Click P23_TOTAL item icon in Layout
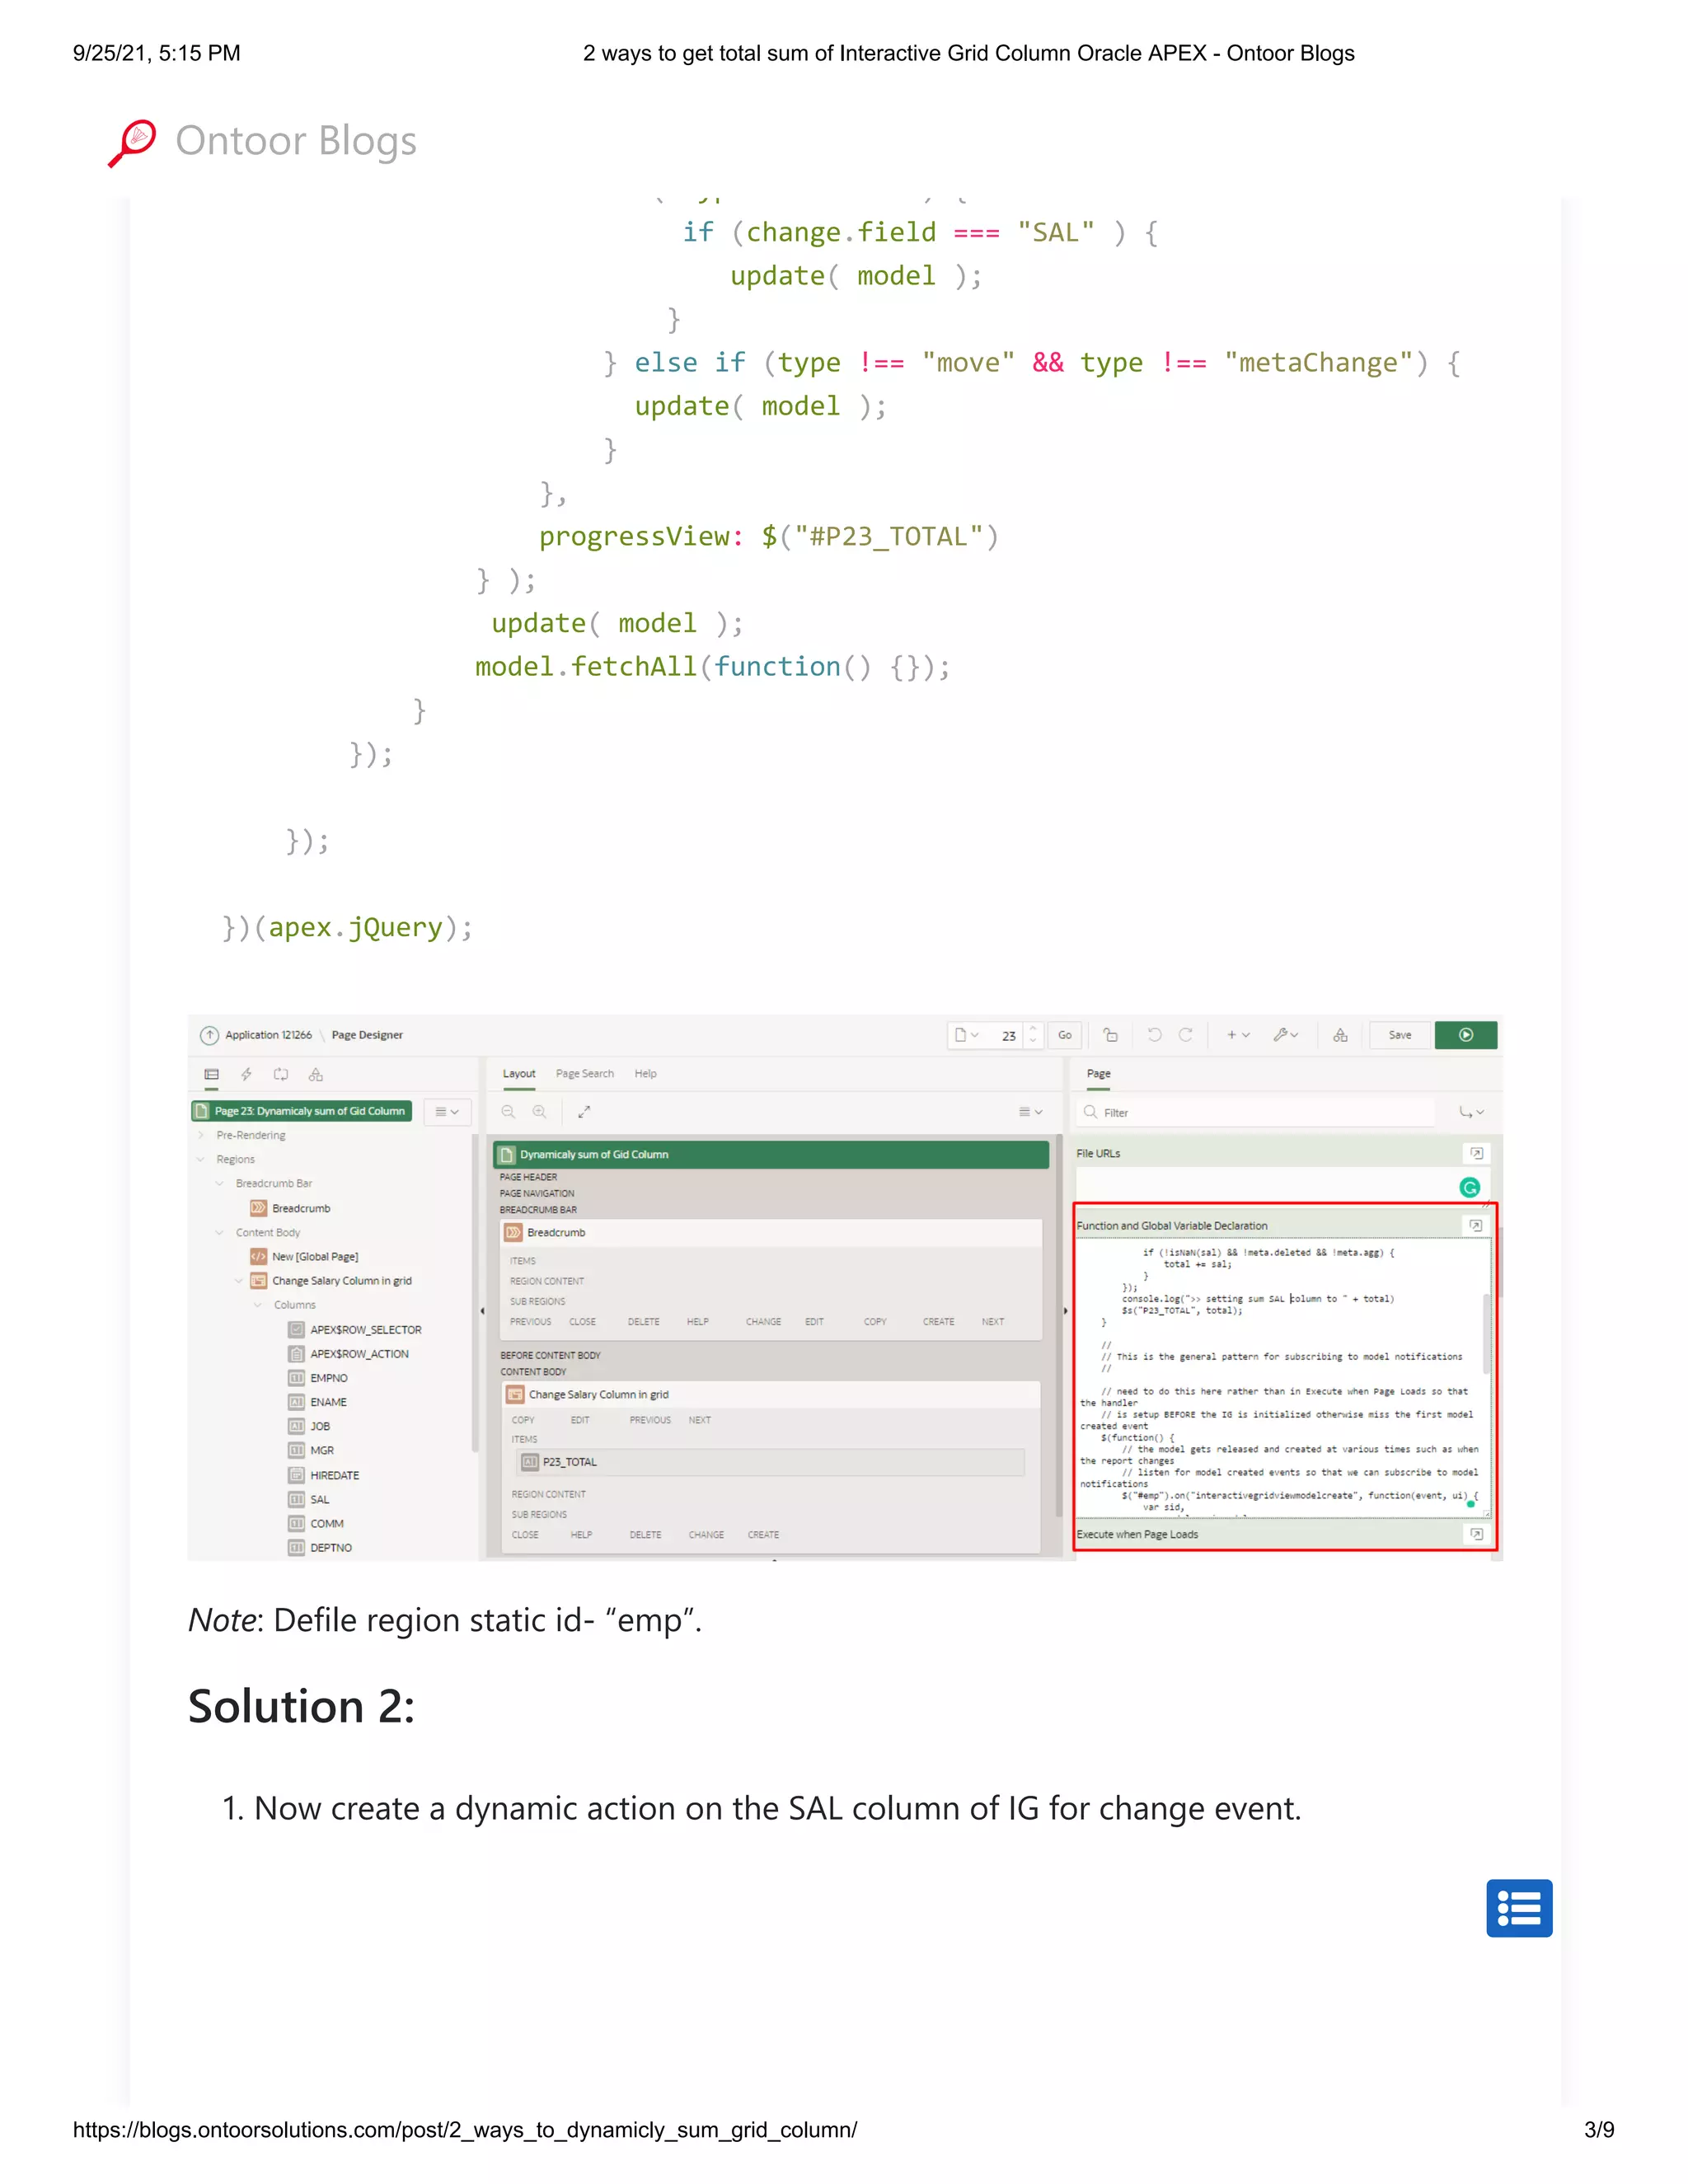Screen dimensions: 1688x2184 530,1462
